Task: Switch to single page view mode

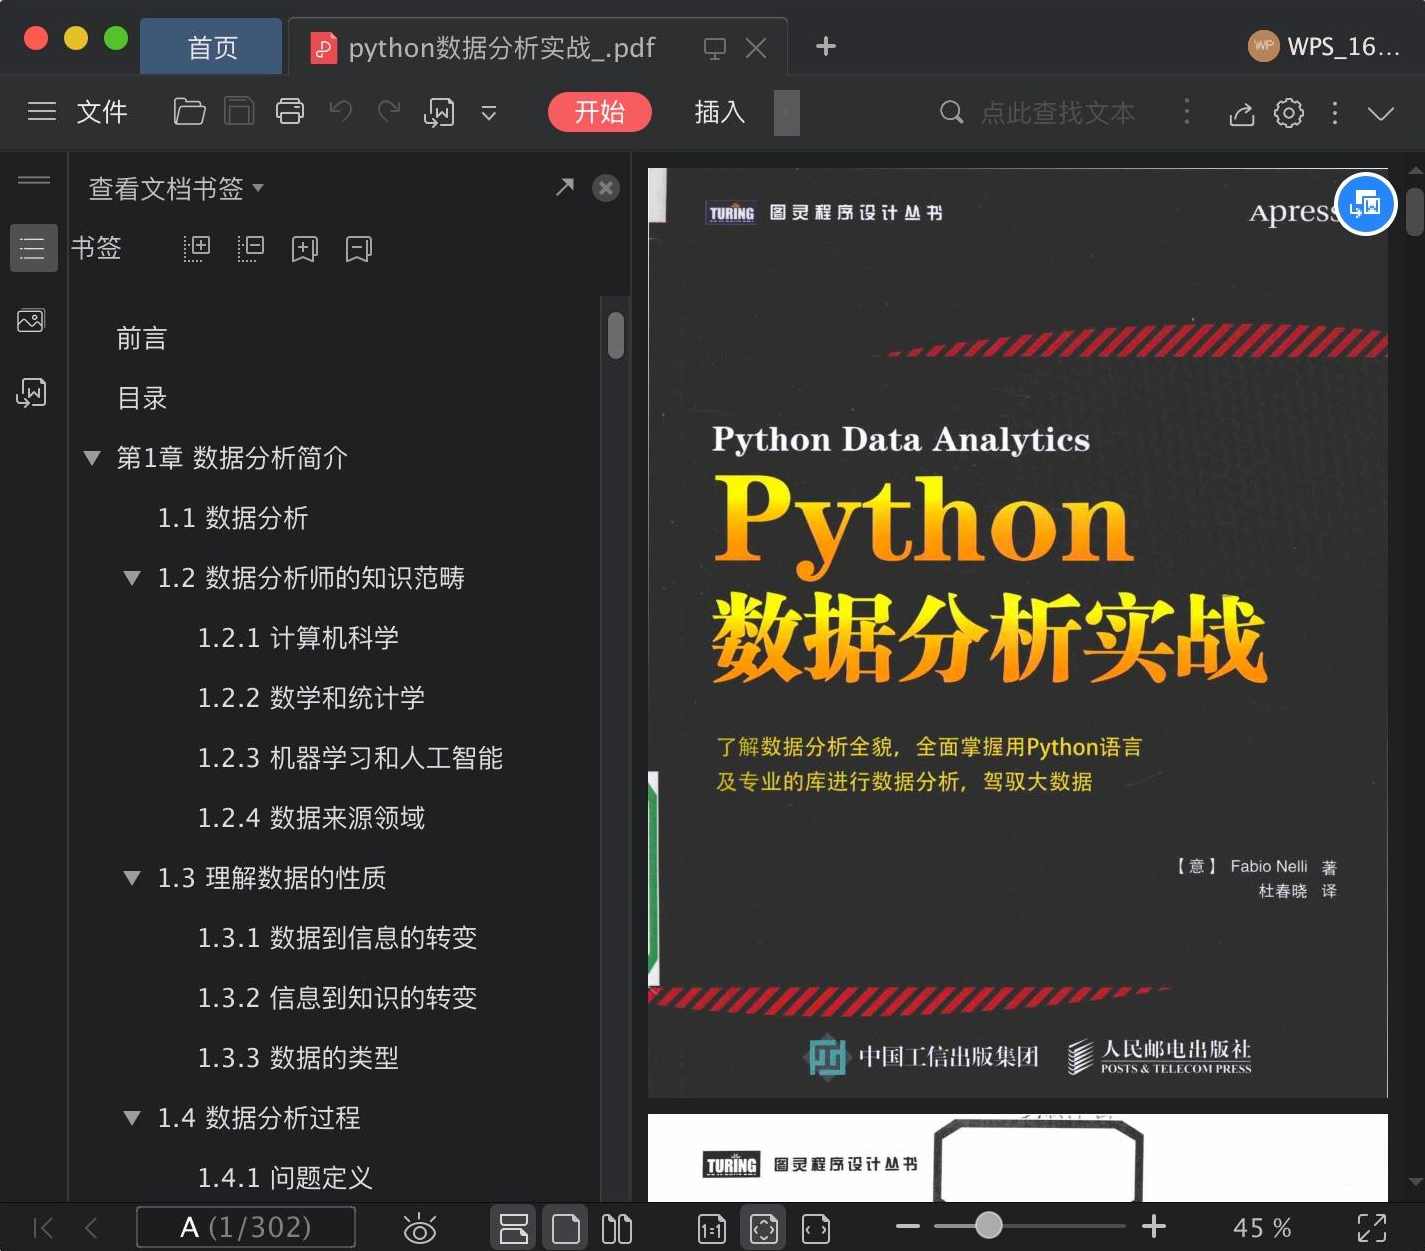Action: pyautogui.click(x=565, y=1227)
